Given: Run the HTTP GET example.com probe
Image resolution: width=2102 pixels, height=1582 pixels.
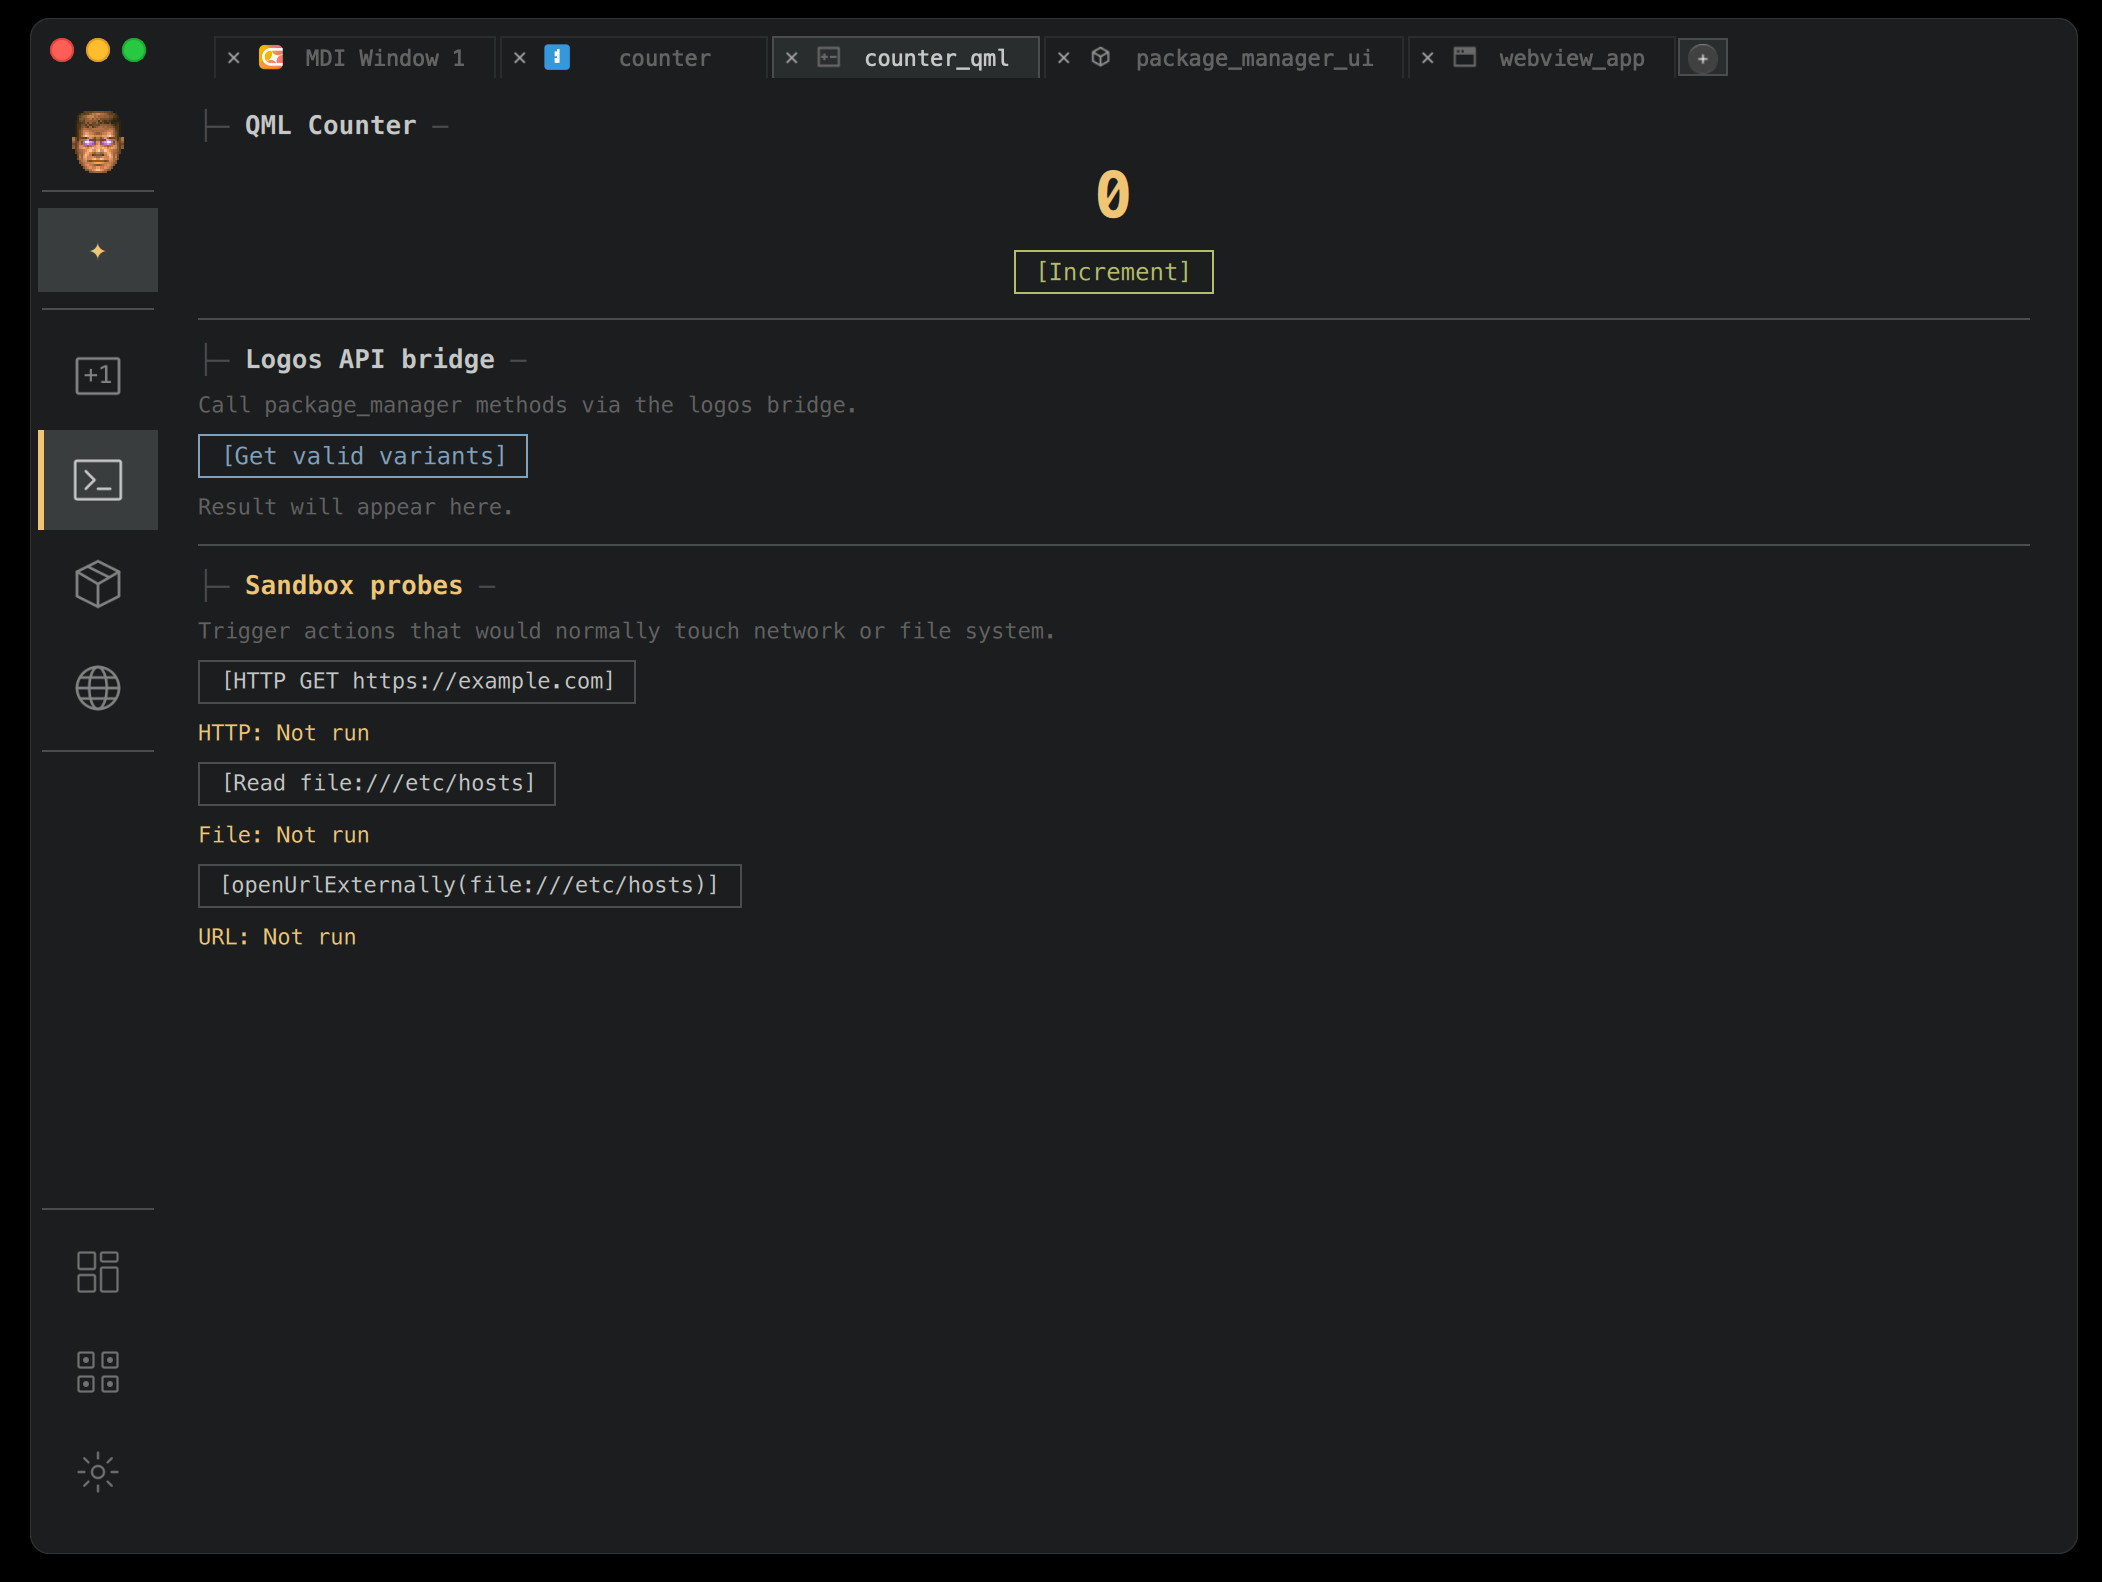Looking at the screenshot, I should pyautogui.click(x=417, y=682).
